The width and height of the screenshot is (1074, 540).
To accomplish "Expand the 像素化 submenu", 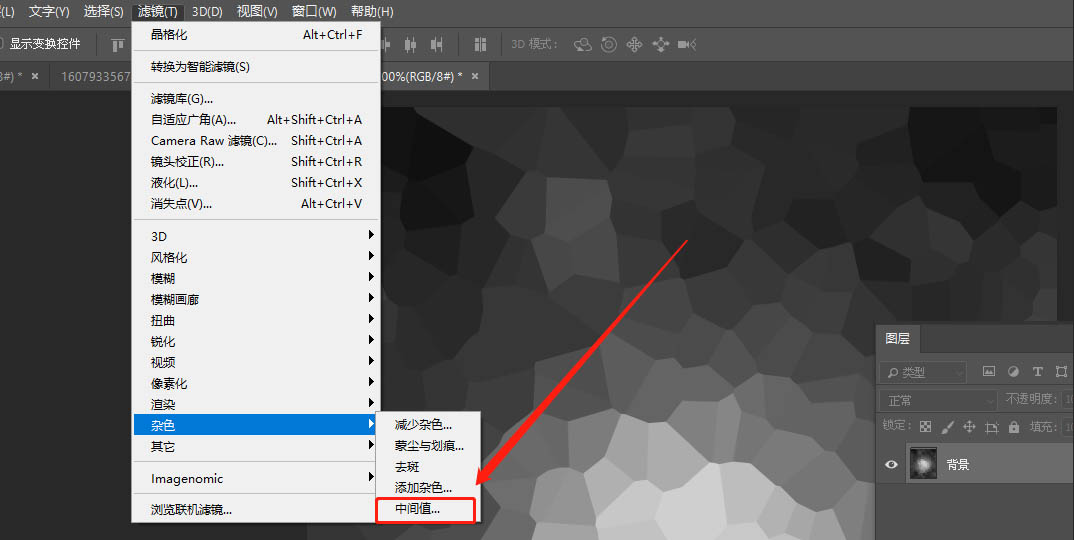I will (255, 384).
